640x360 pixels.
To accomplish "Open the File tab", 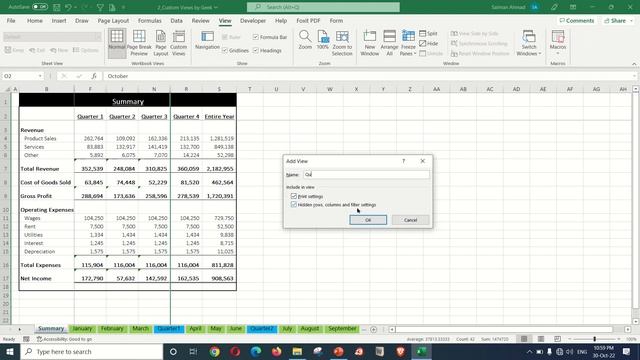I will coord(11,20).
